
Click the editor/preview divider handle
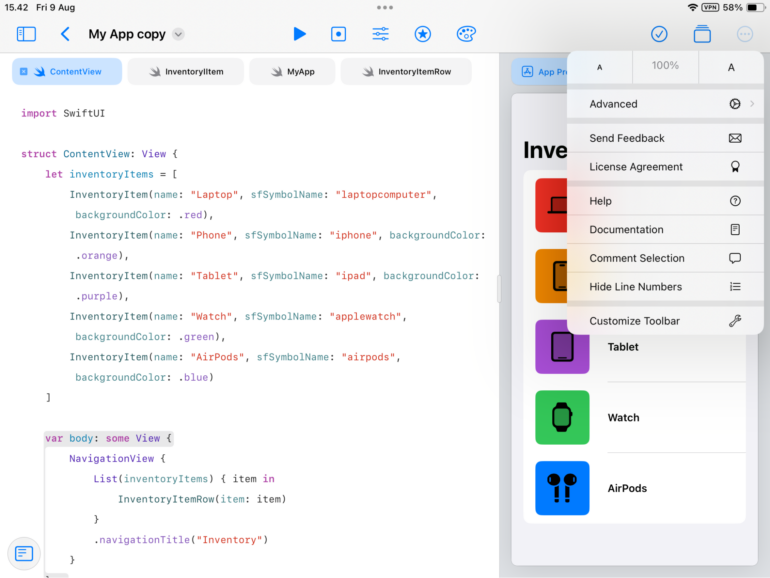tap(499, 288)
